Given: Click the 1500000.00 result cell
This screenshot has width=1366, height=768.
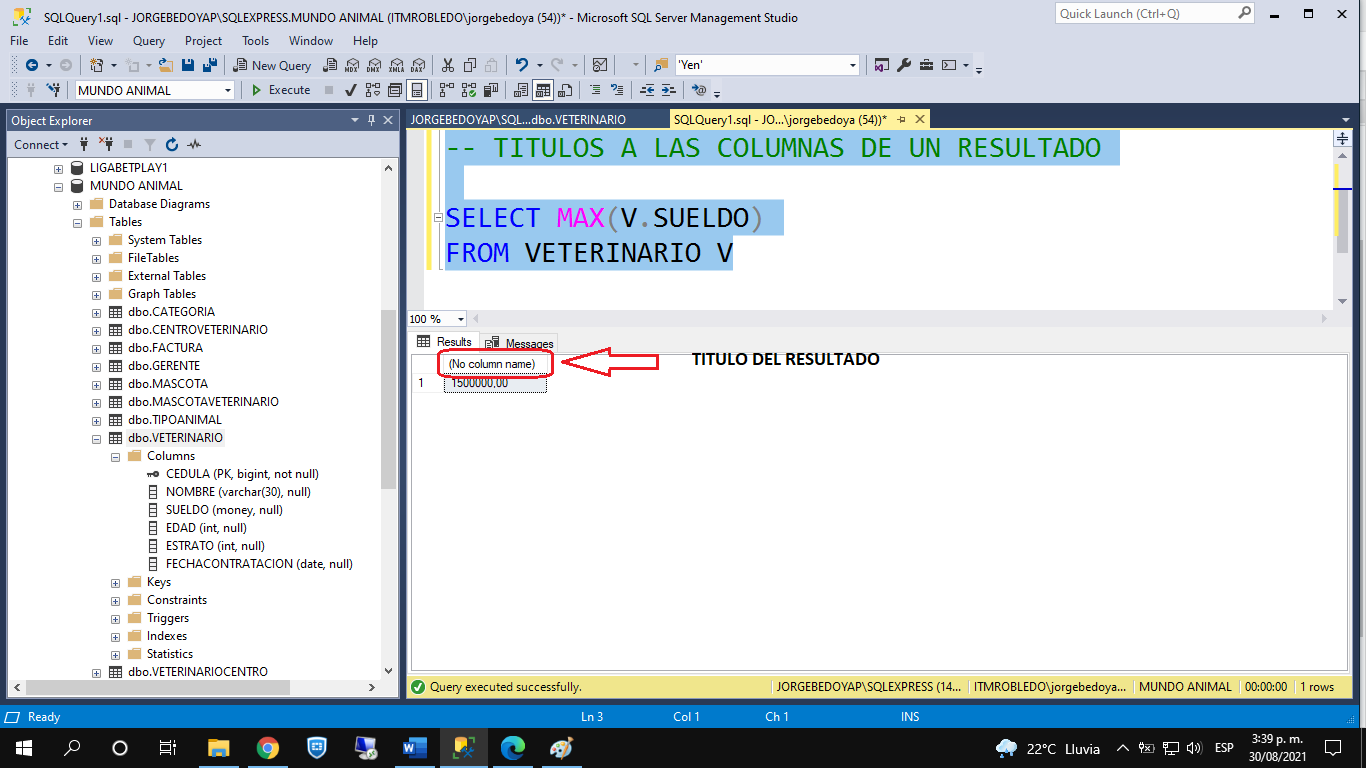Looking at the screenshot, I should click(495, 383).
